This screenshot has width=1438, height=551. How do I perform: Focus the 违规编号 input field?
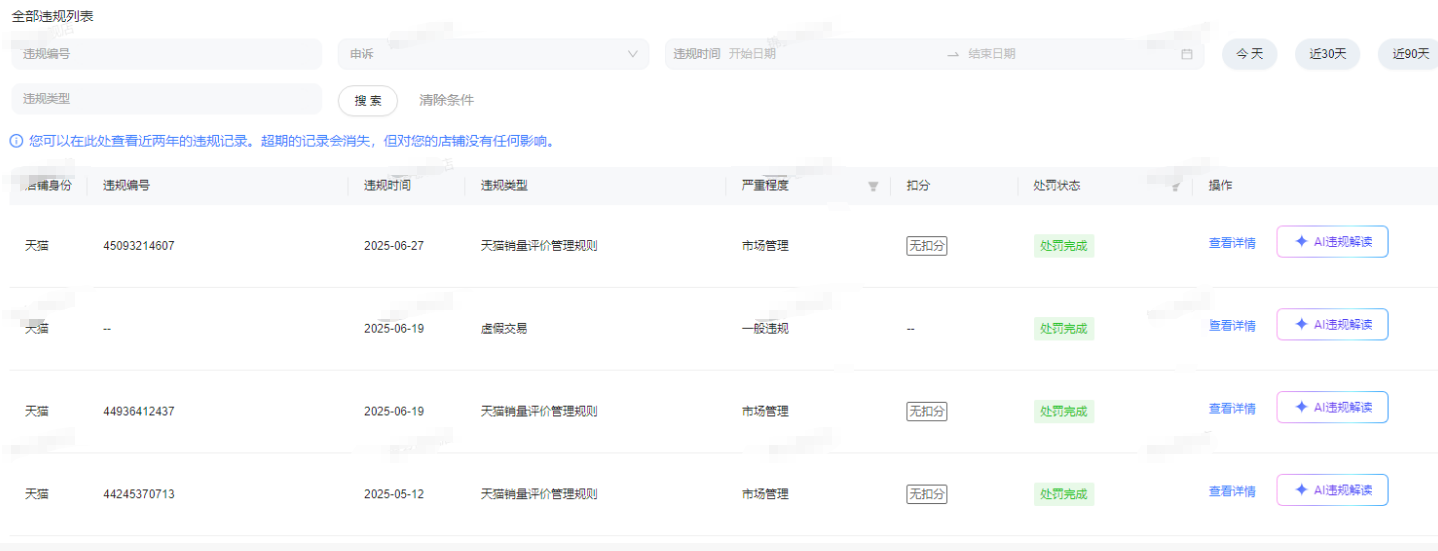[167, 54]
